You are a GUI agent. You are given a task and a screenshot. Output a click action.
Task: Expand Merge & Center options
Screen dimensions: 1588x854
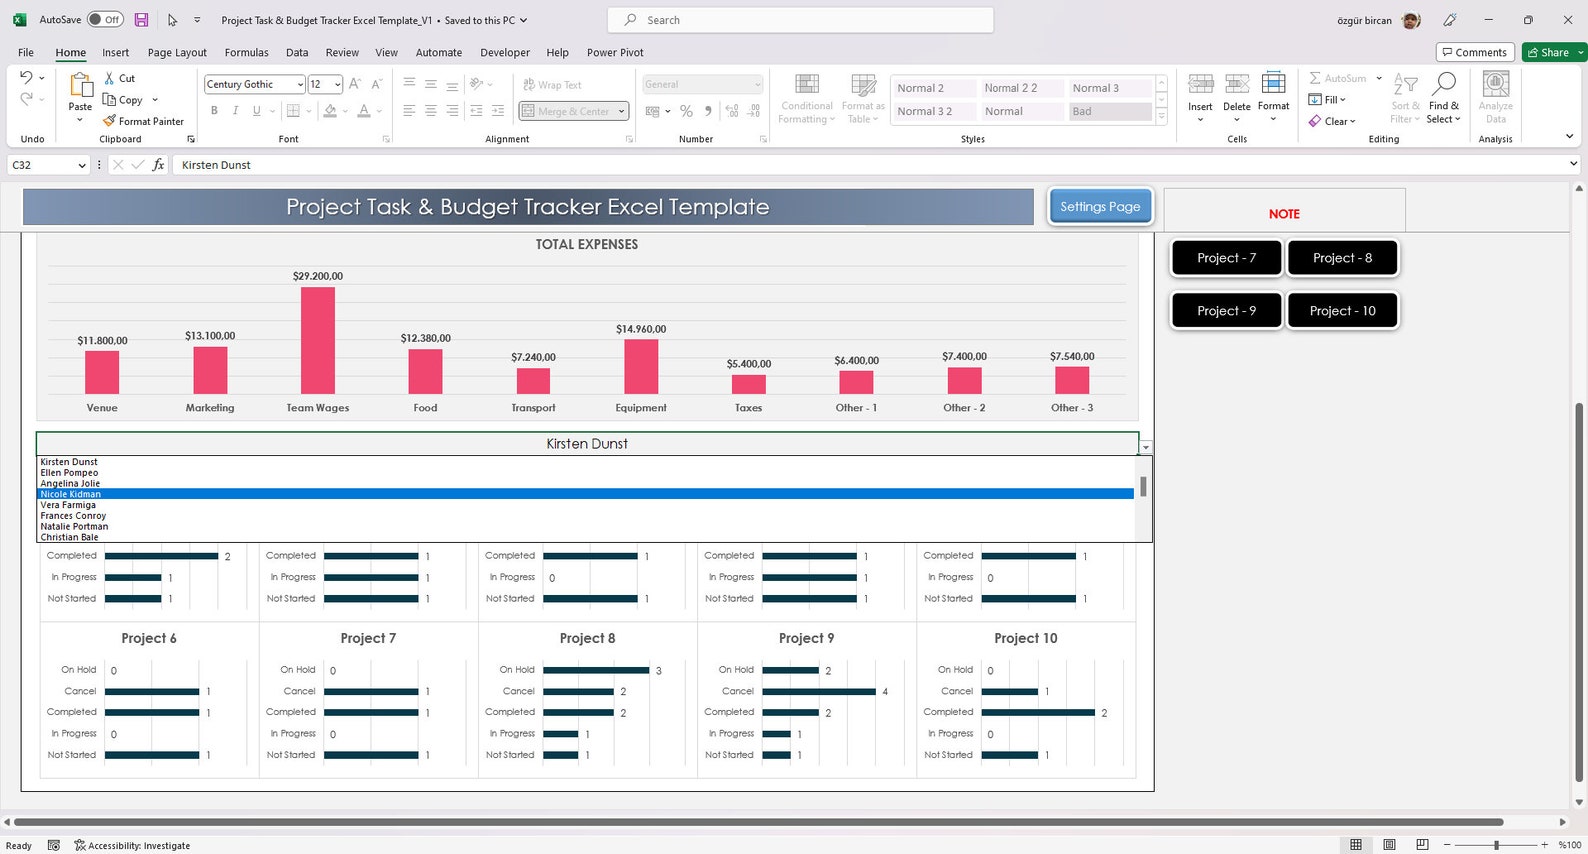tap(622, 111)
